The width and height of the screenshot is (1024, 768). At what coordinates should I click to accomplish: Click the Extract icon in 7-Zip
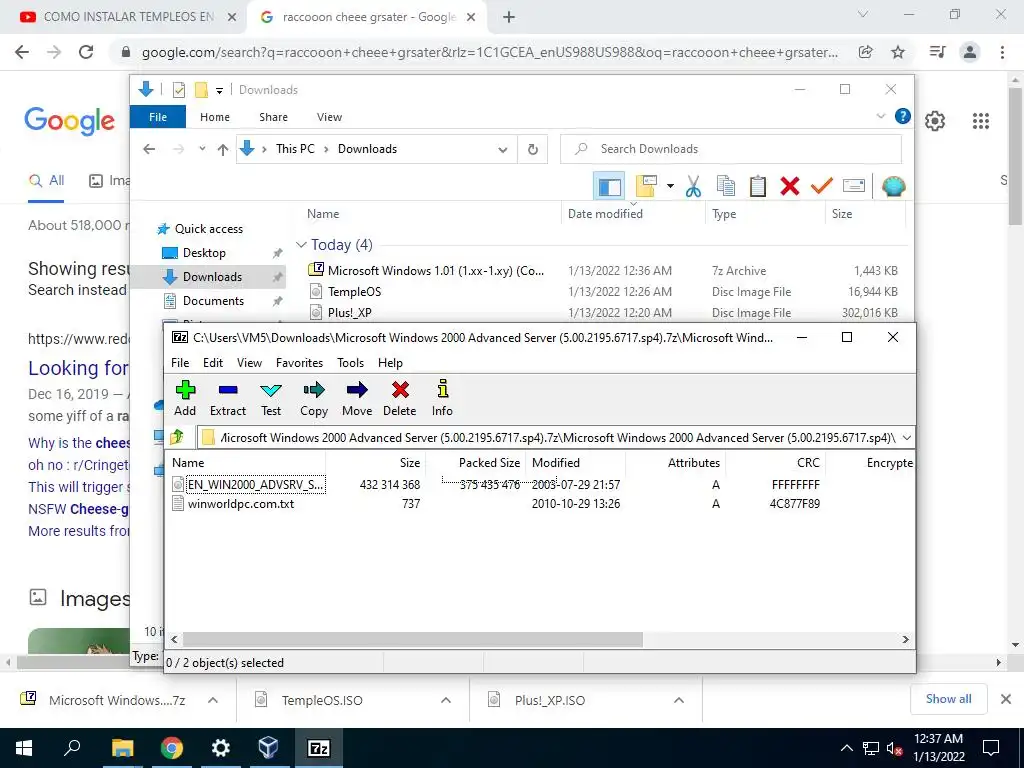click(x=228, y=390)
